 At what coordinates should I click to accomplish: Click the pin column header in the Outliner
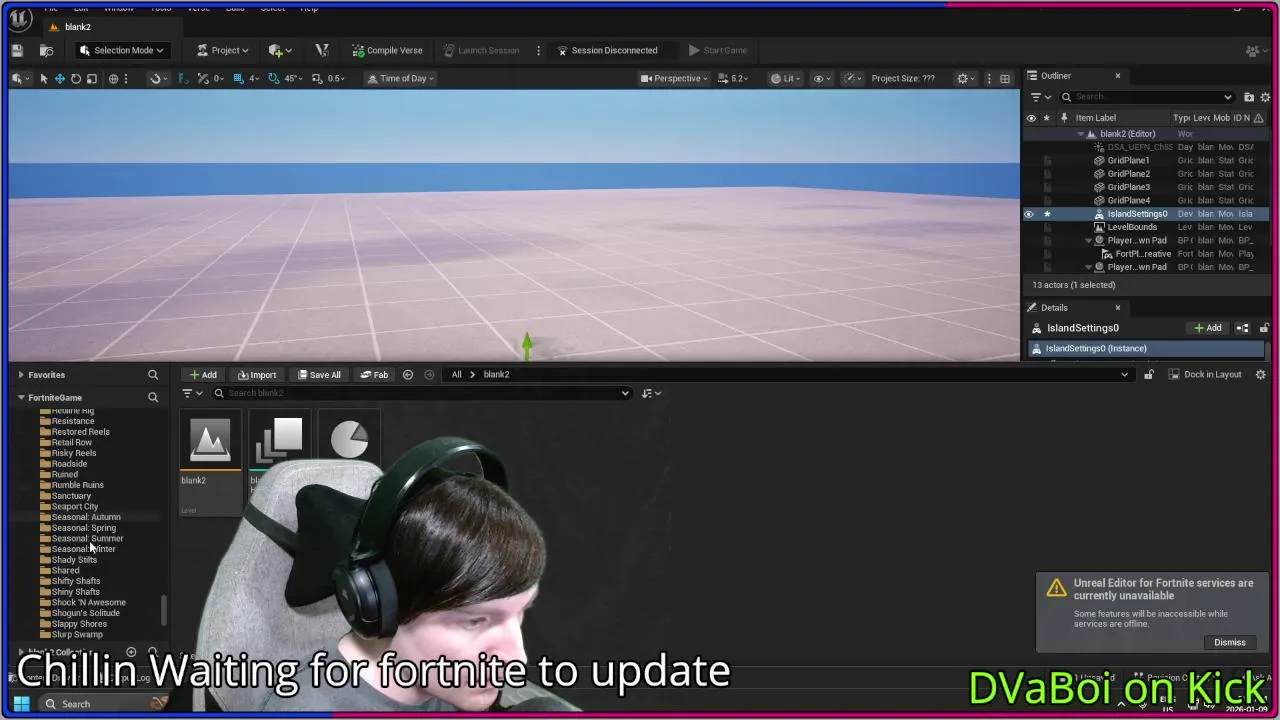pos(1063,118)
